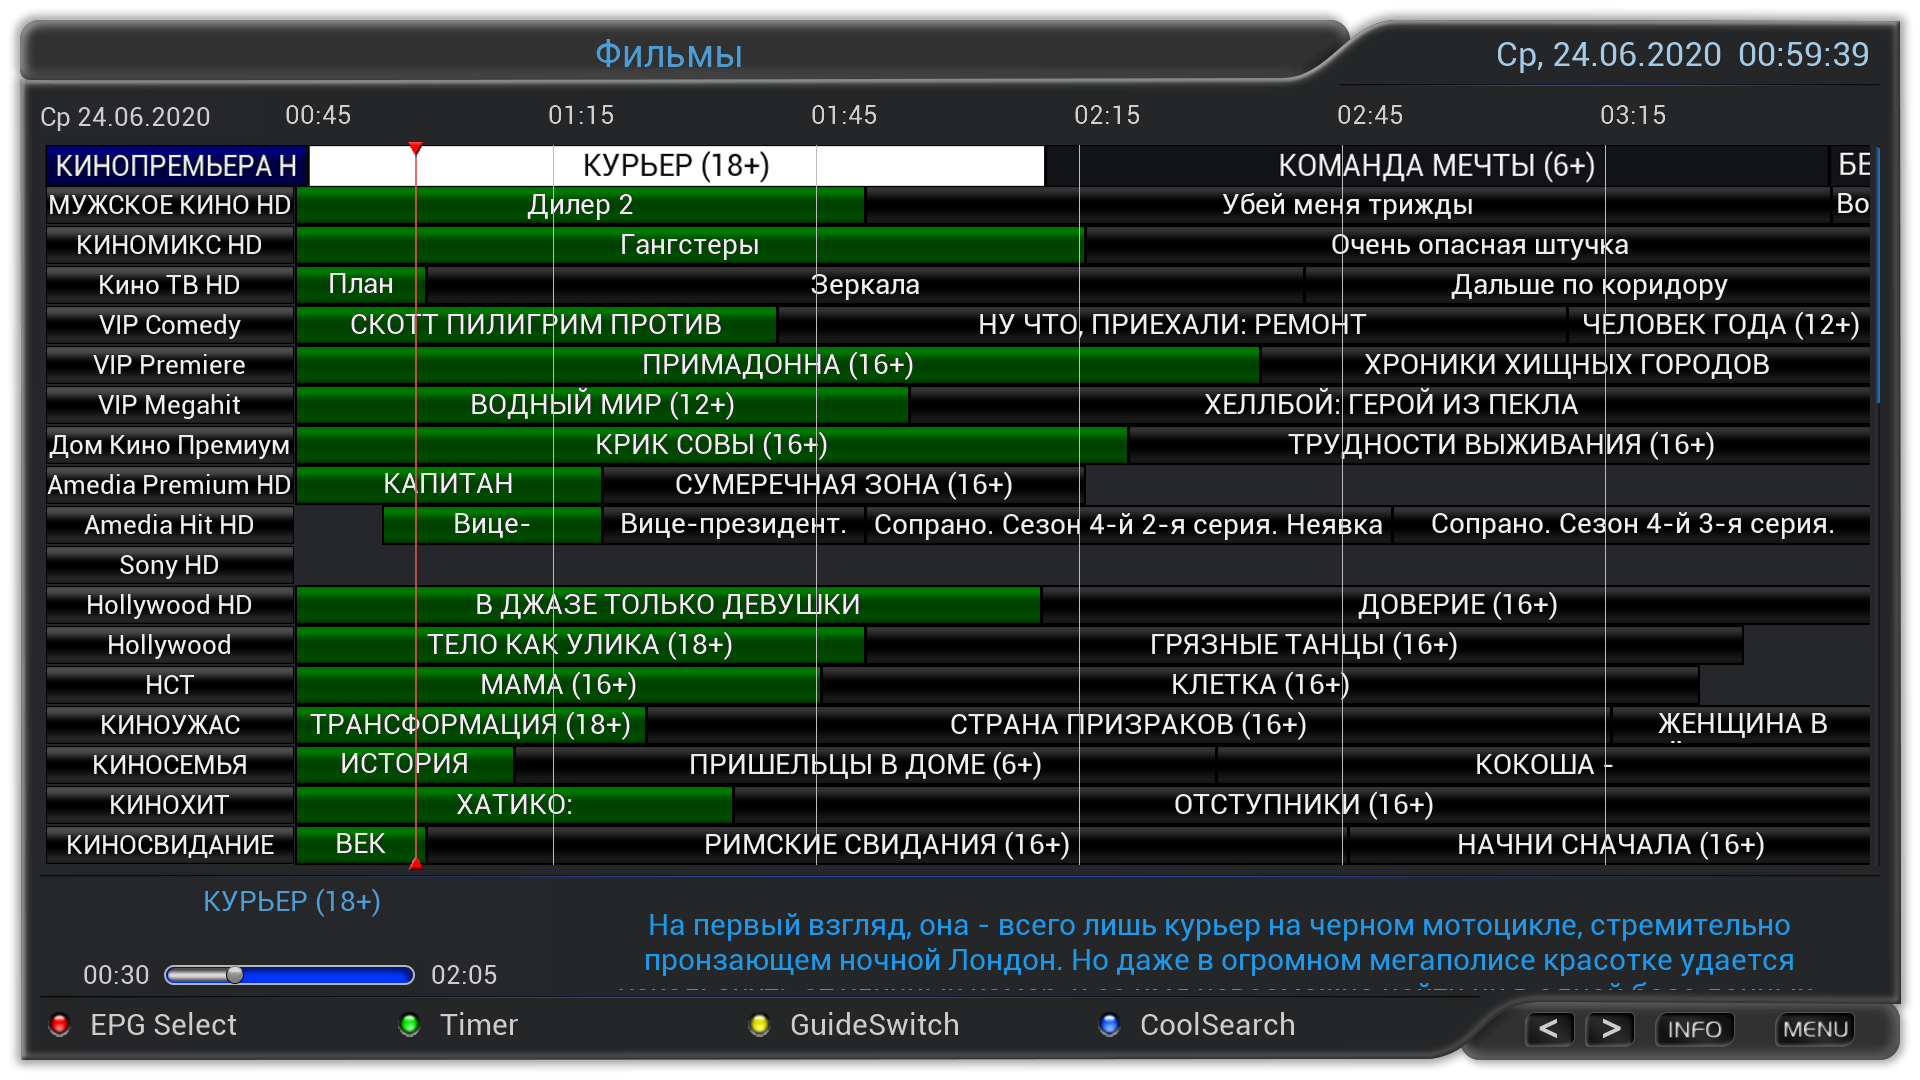The image size is (1920, 1080).
Task: Select the Sony HD channel
Action: pyautogui.click(x=170, y=565)
